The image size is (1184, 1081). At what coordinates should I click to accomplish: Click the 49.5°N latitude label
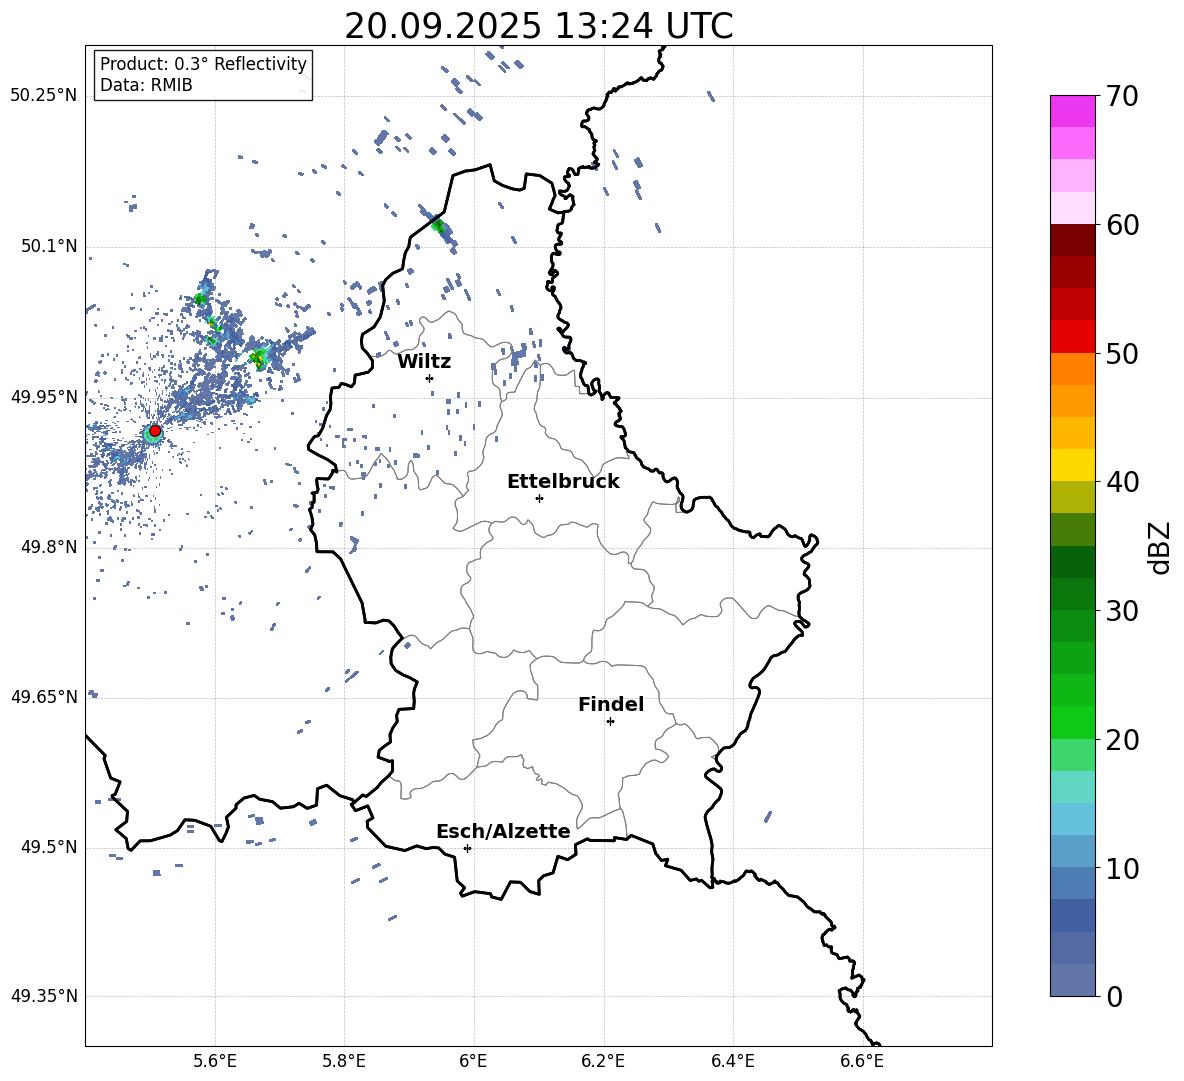pos(48,847)
